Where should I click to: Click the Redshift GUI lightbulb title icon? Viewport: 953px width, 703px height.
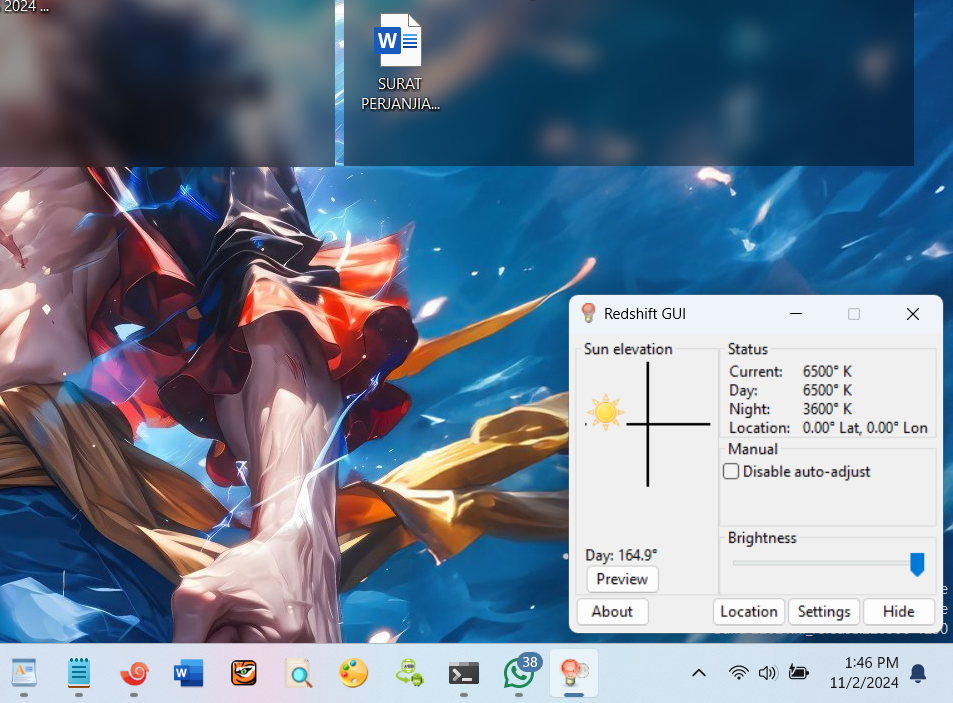point(588,313)
